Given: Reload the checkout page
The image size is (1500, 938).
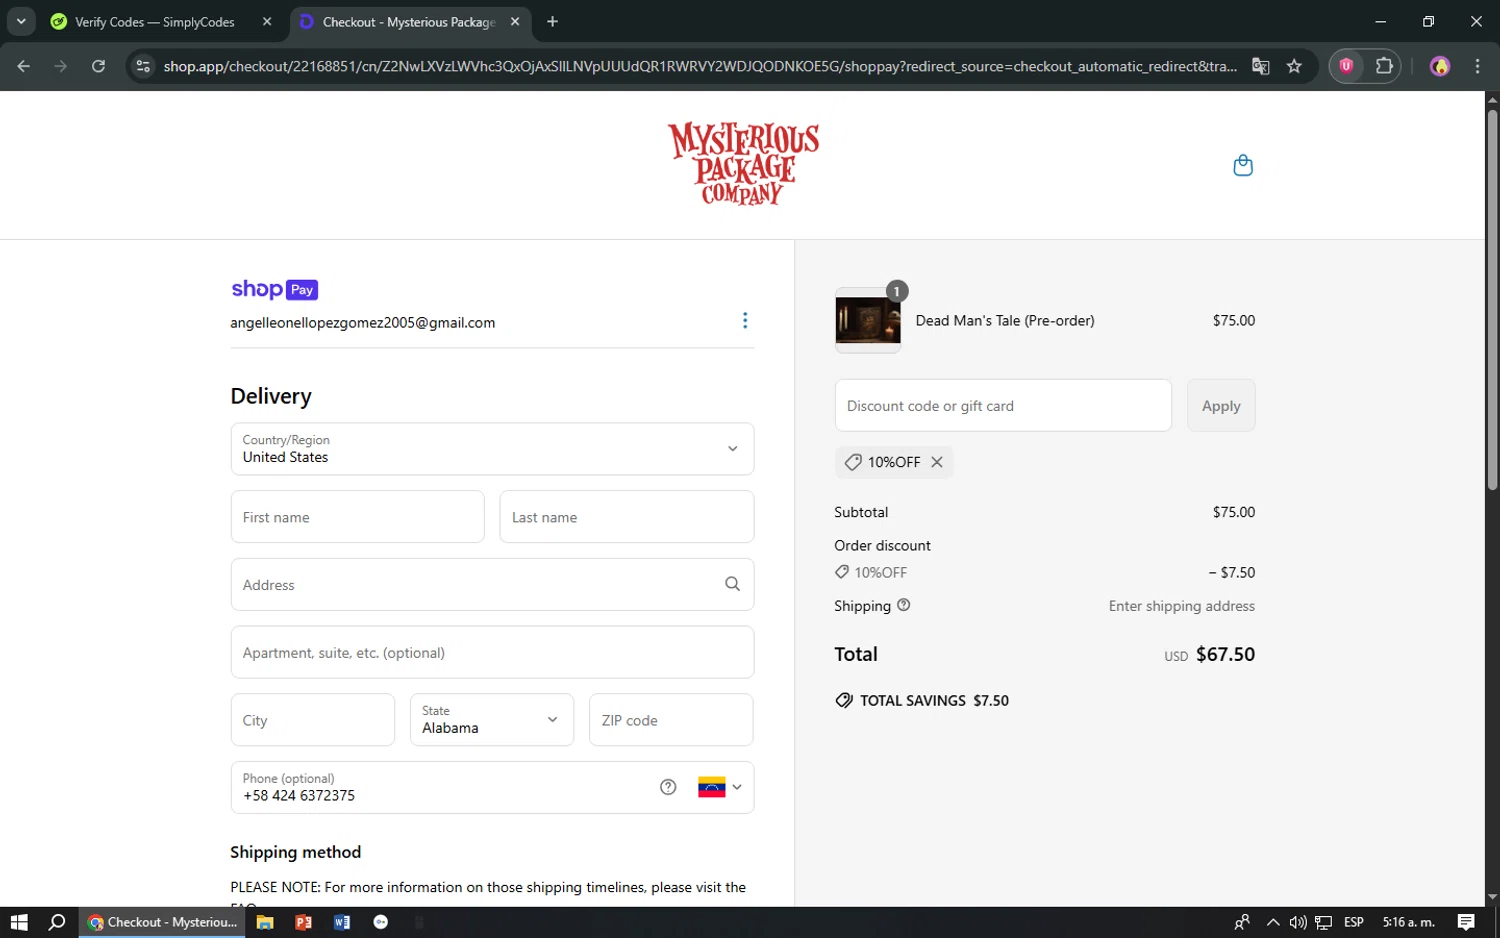Looking at the screenshot, I should pos(98,66).
